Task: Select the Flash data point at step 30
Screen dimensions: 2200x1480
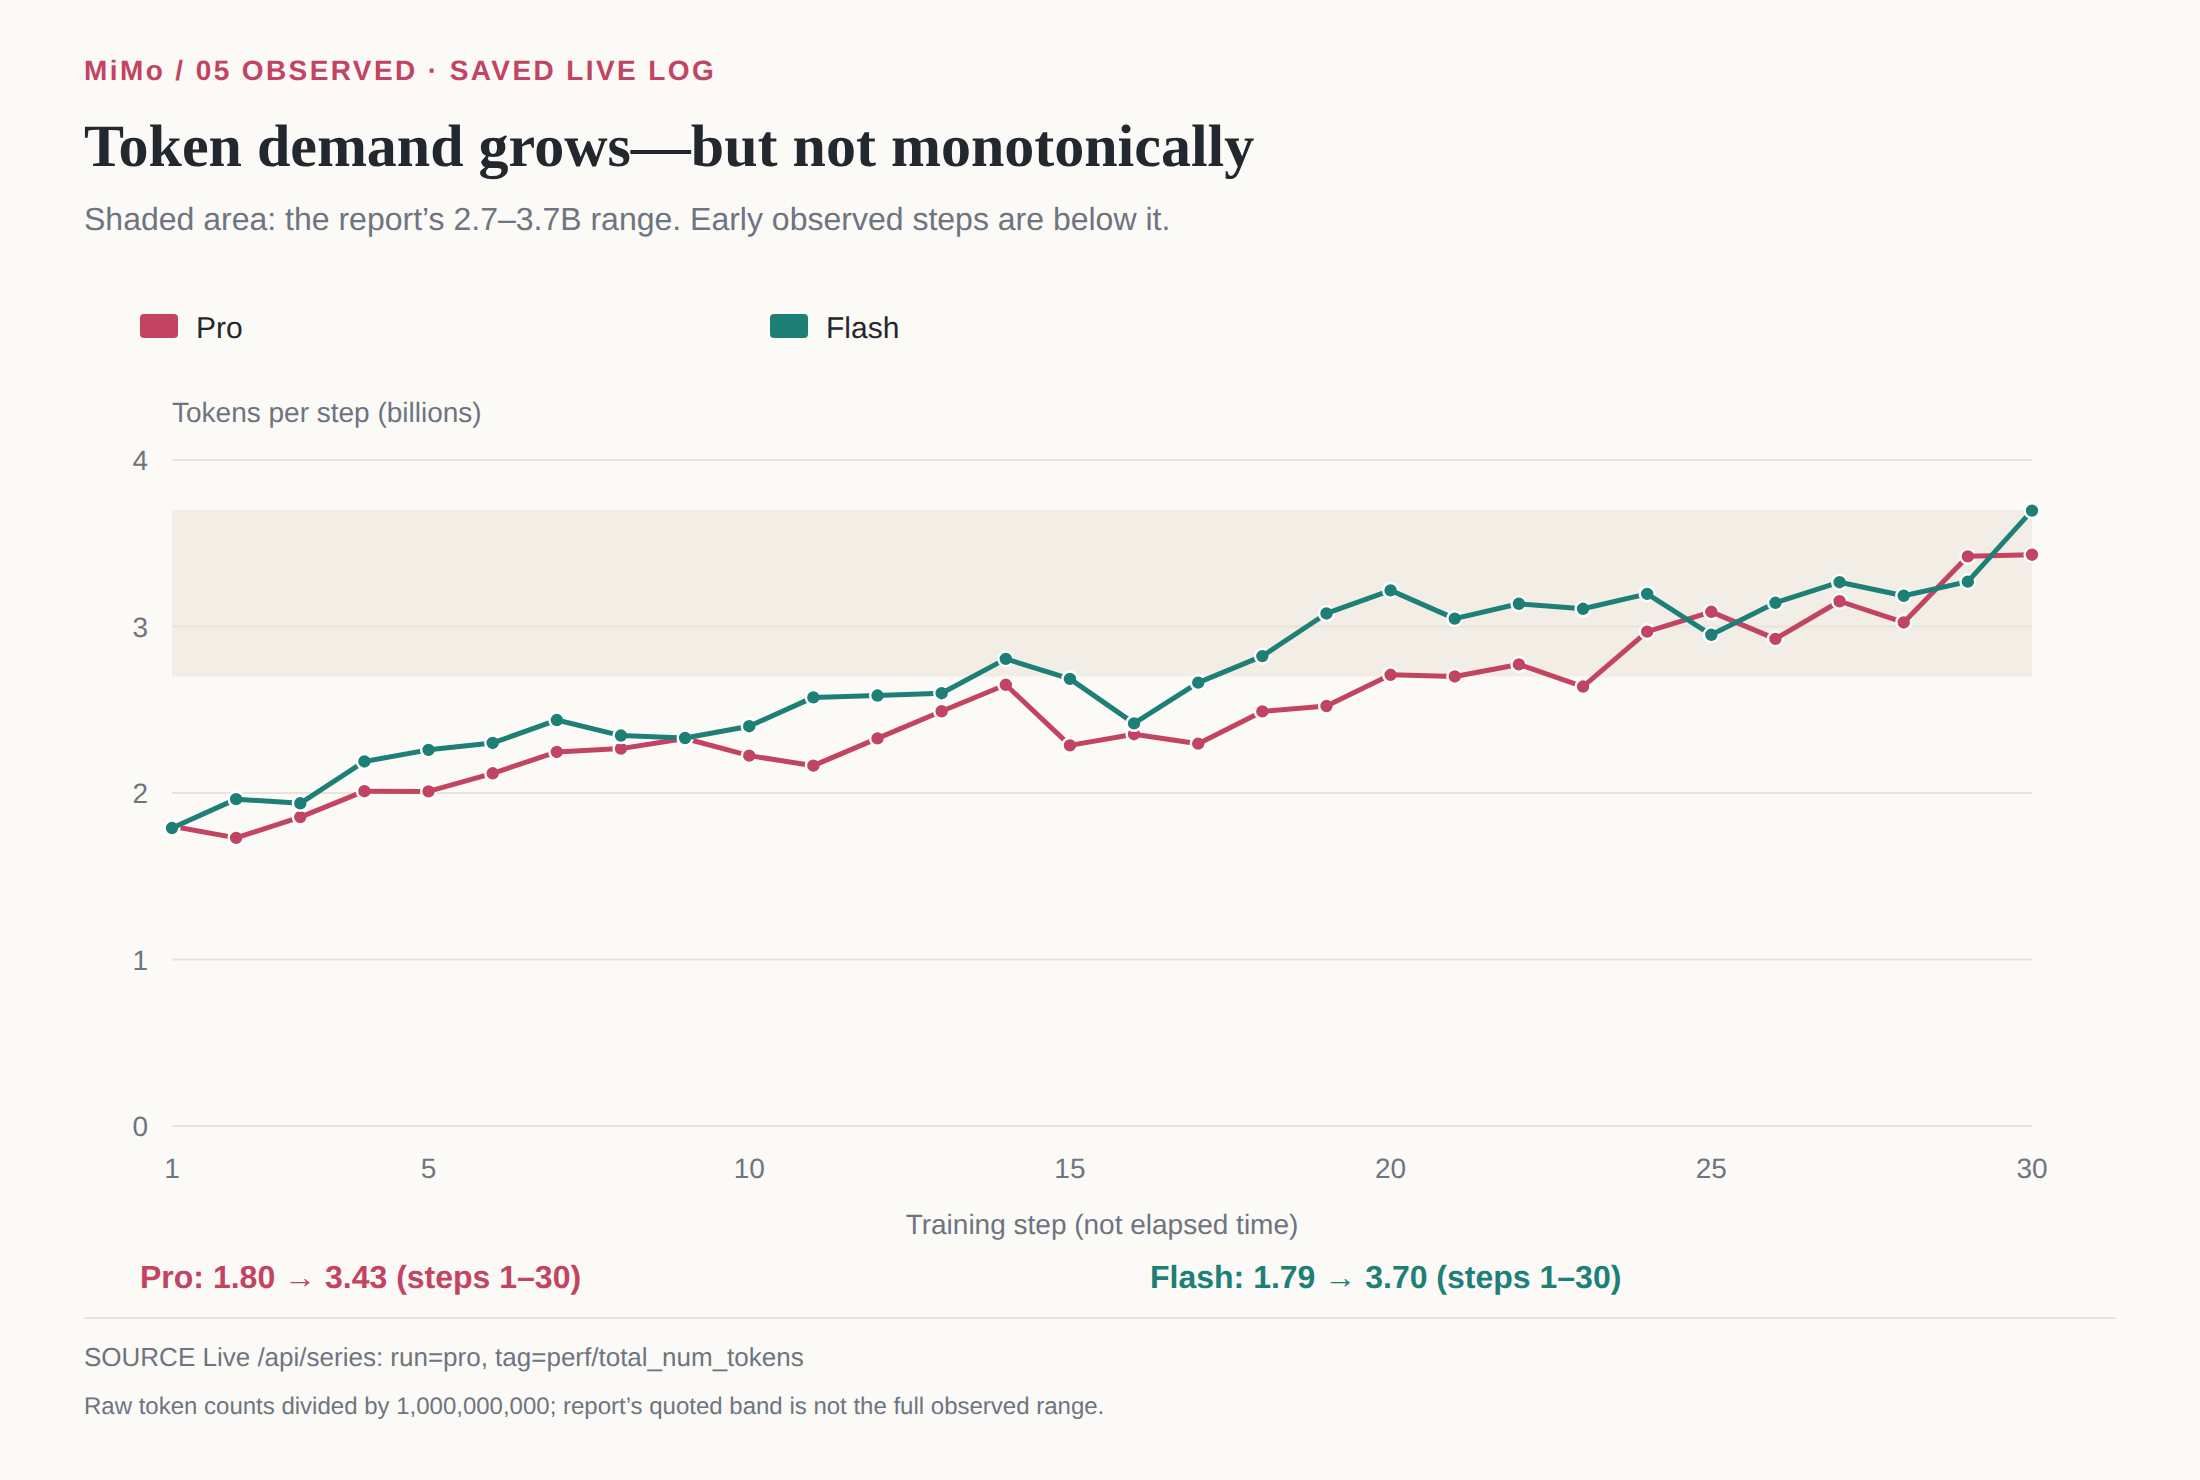Action: click(2031, 511)
